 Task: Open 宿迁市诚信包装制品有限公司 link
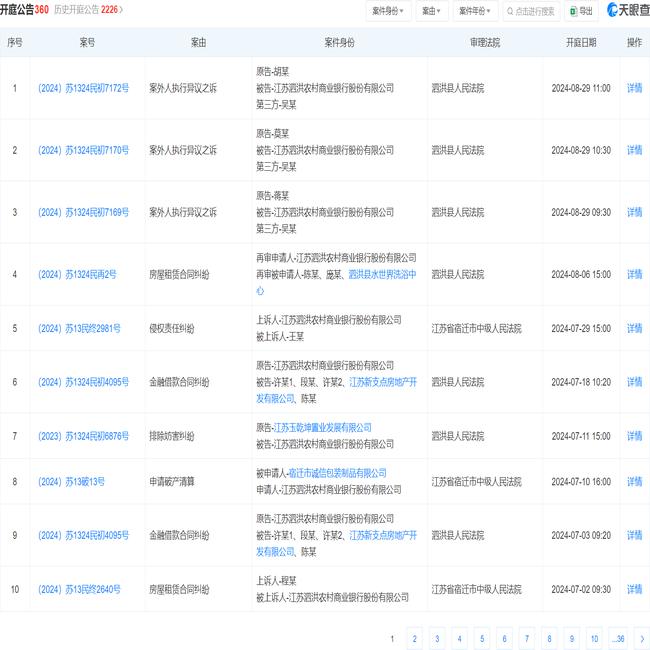pyautogui.click(x=337, y=473)
